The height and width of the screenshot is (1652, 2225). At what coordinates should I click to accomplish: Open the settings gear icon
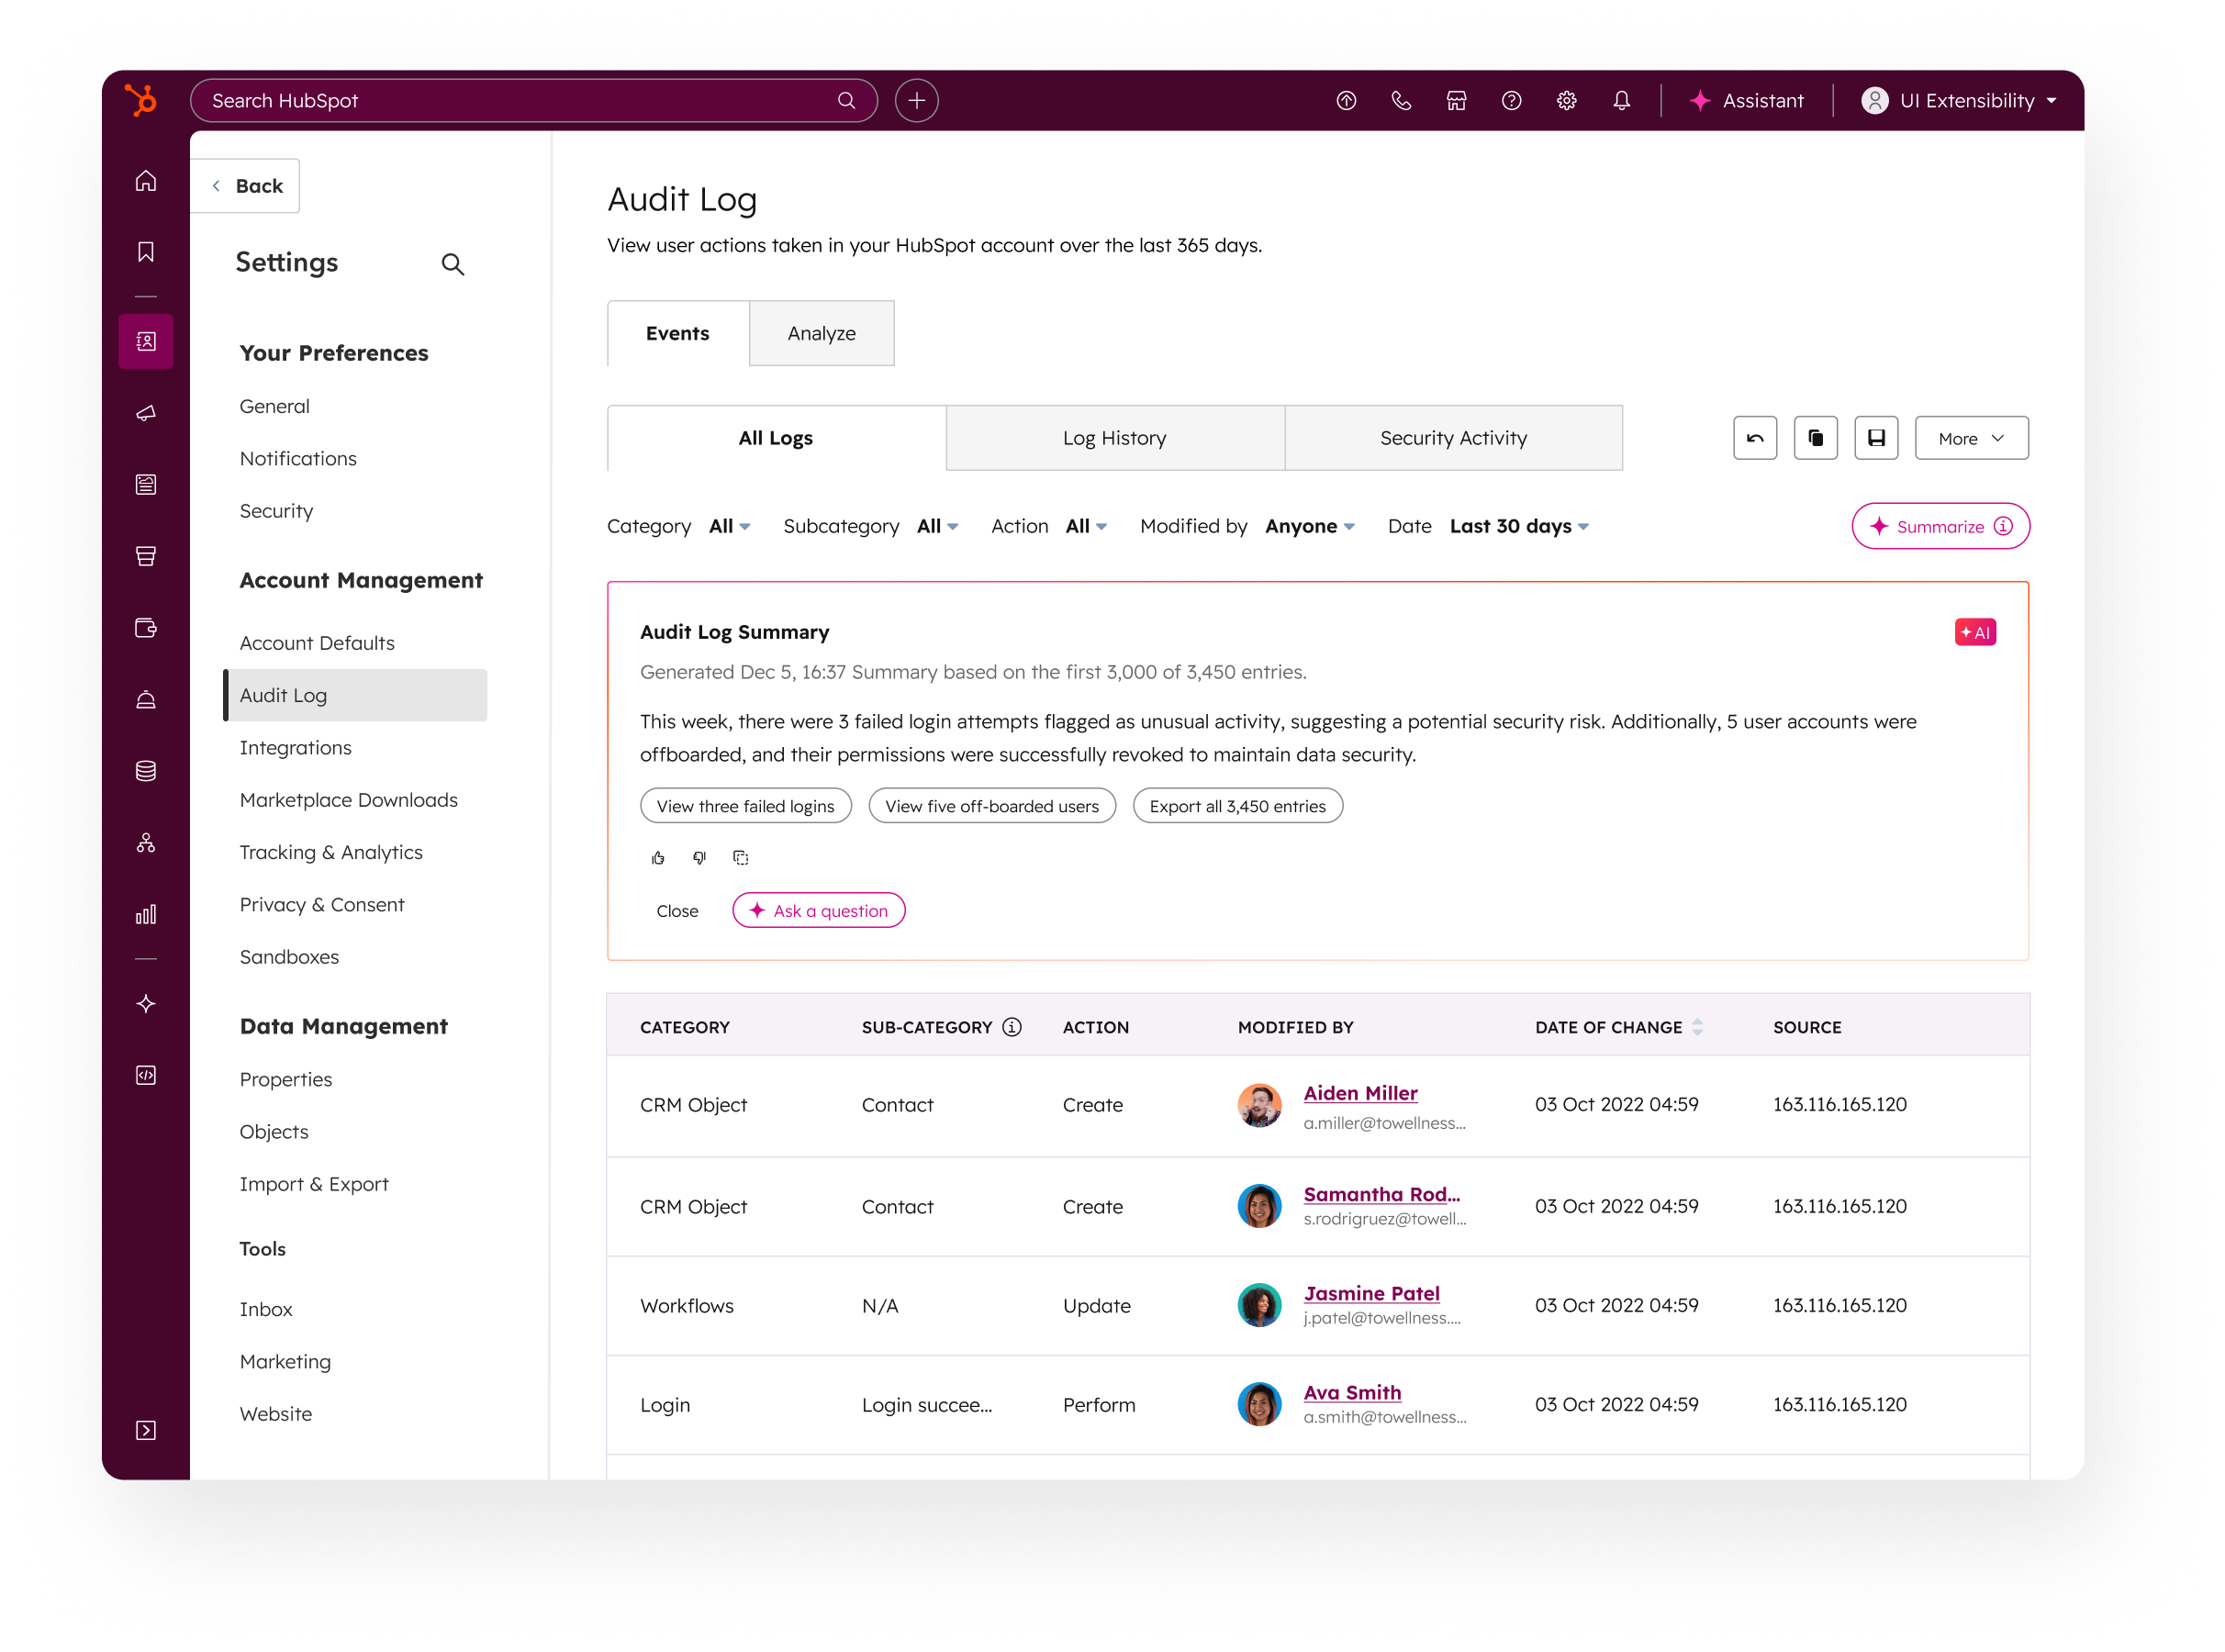coord(1567,101)
